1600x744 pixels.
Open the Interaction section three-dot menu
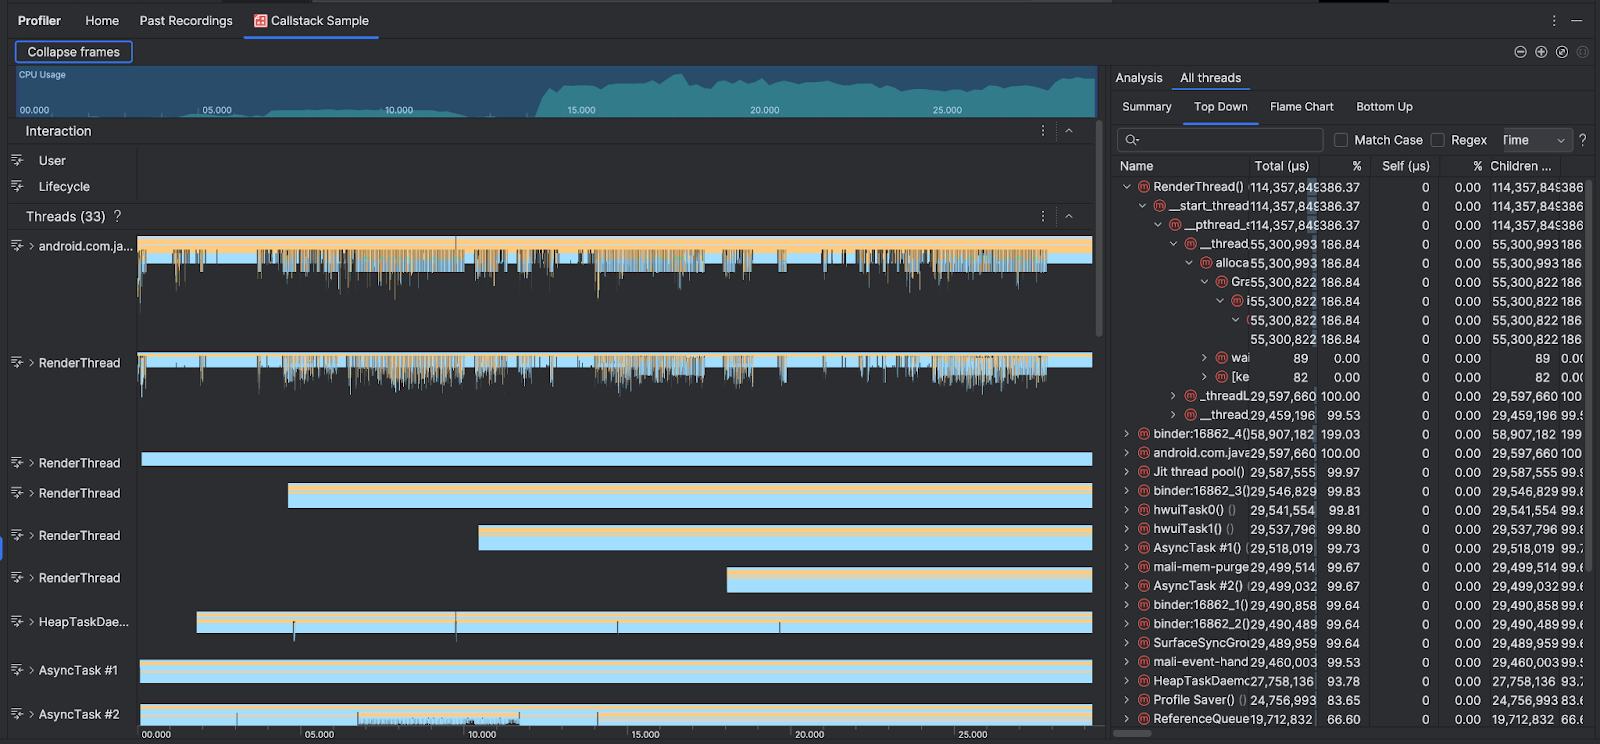(x=1043, y=131)
